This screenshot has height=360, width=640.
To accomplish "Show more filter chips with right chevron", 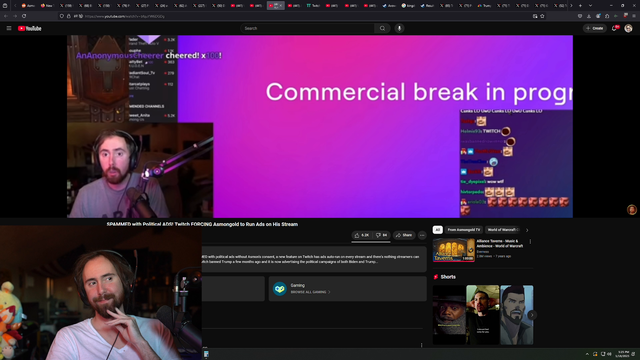I will click(x=527, y=230).
